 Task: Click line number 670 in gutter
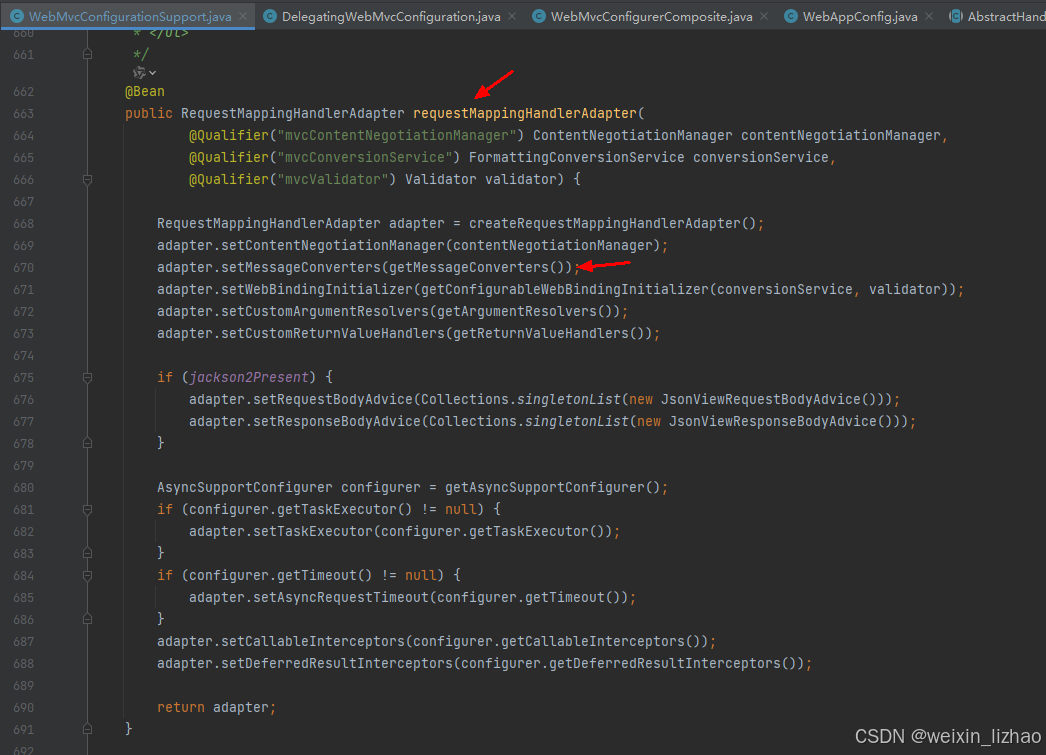click(x=23, y=267)
